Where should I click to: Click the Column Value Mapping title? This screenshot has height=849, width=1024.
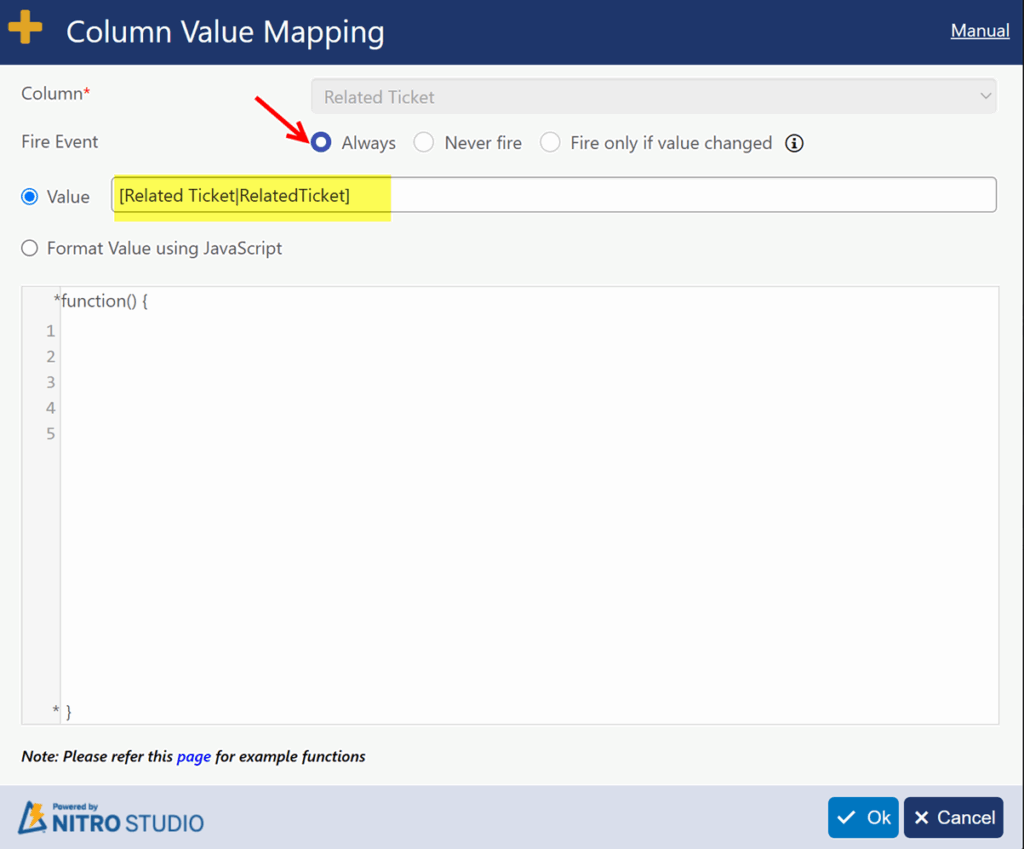[x=225, y=32]
